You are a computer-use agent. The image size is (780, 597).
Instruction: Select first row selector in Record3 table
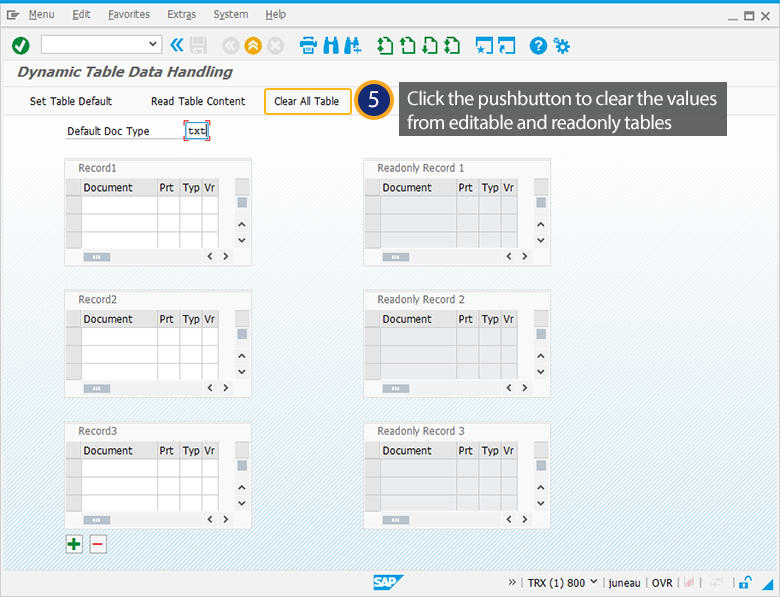74,468
